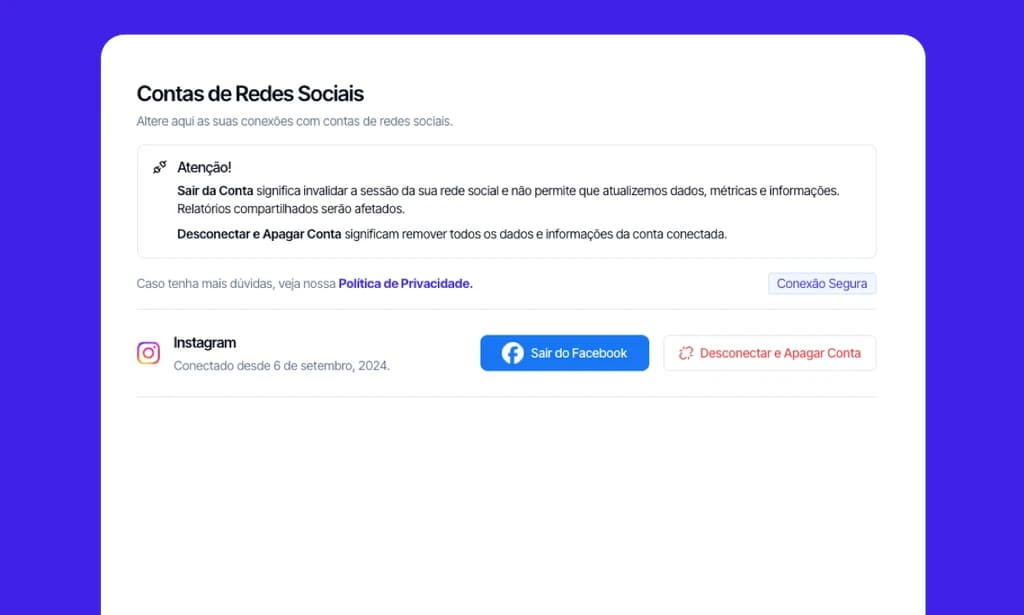Click the 'Relatórios compartilhados serão afetados.' line
The image size is (1024, 615).
pos(291,209)
